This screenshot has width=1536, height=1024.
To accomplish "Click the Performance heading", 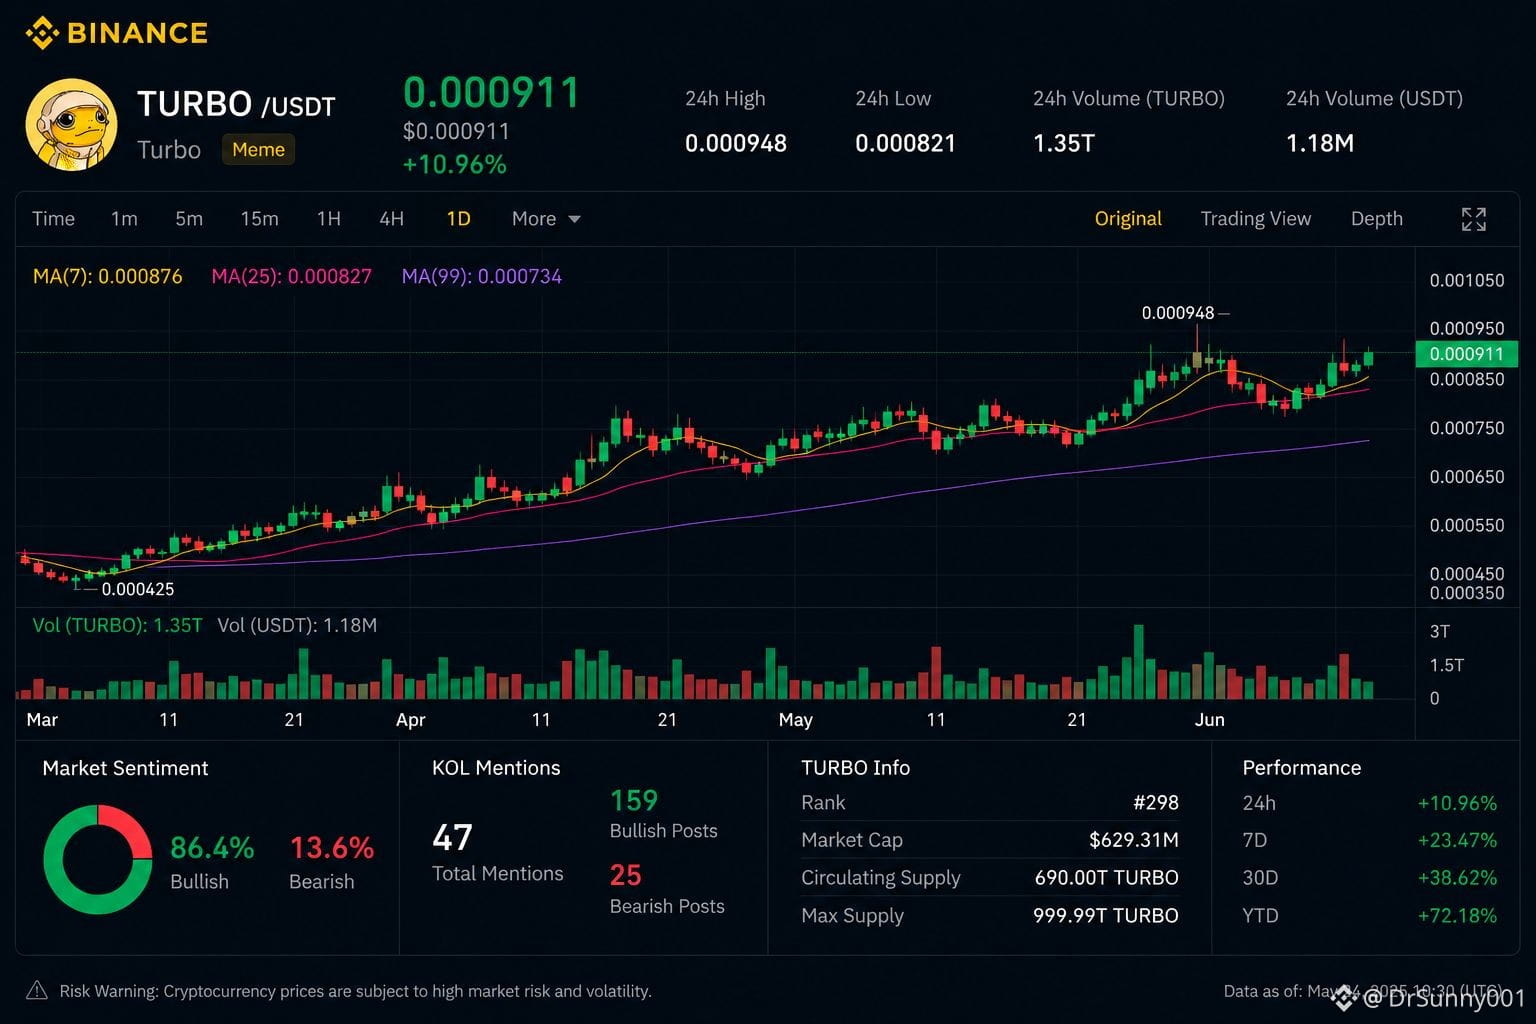I will [1301, 768].
